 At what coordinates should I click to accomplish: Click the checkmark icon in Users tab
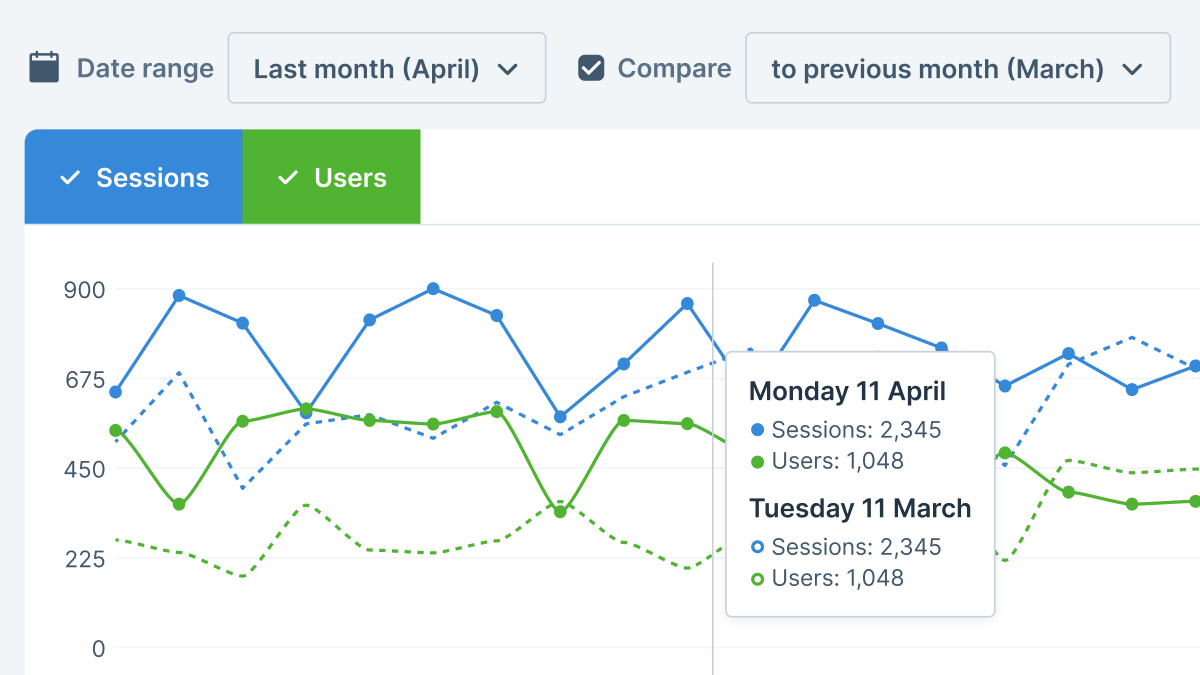[x=288, y=178]
